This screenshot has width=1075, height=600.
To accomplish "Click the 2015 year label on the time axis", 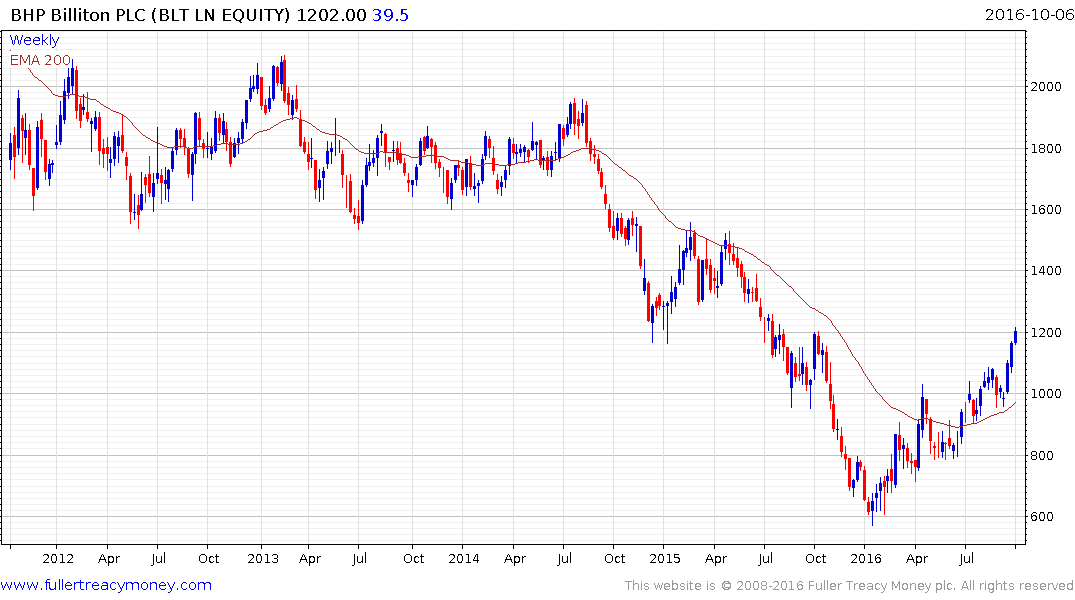I will (664, 559).
